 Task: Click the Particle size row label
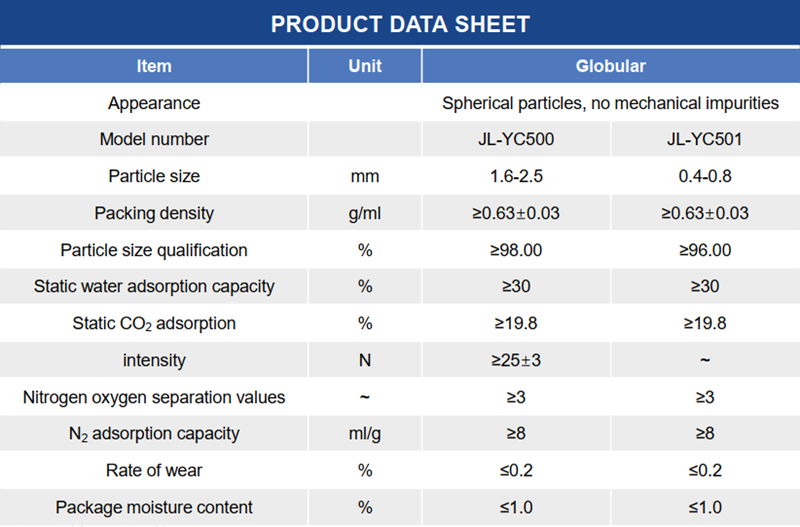pos(154,176)
